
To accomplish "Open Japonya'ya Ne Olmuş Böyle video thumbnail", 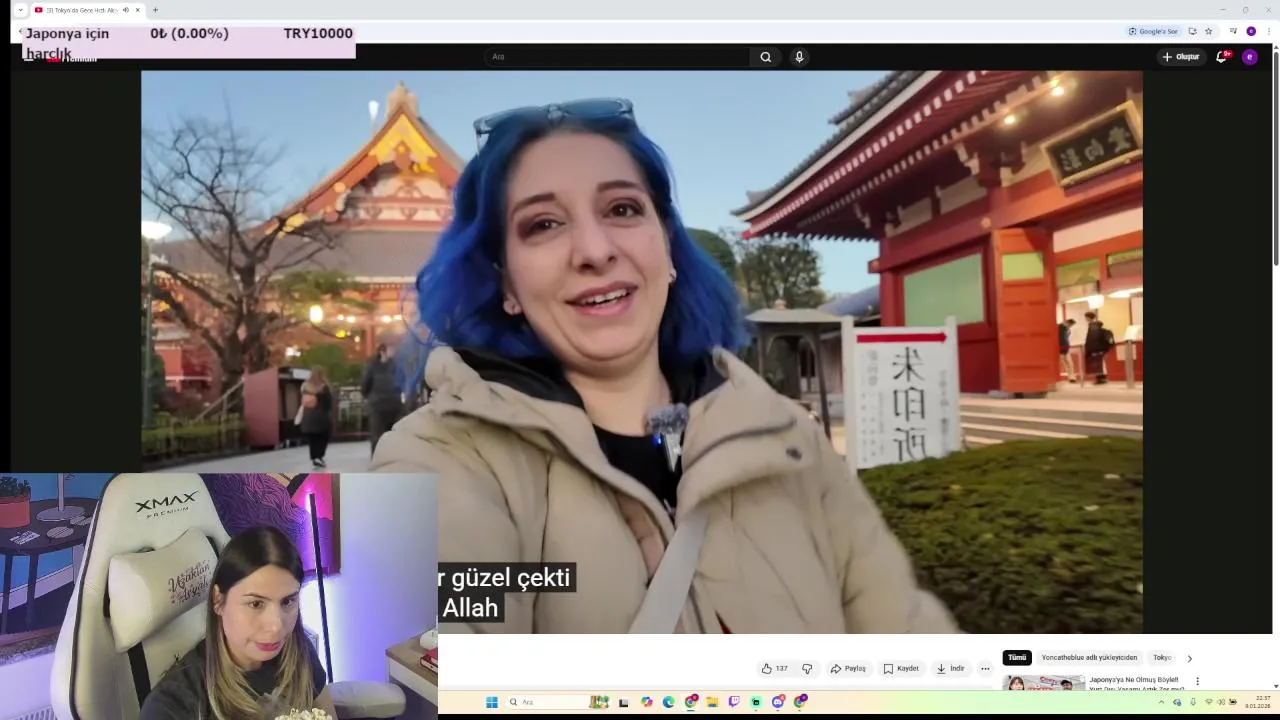I will (1044, 683).
